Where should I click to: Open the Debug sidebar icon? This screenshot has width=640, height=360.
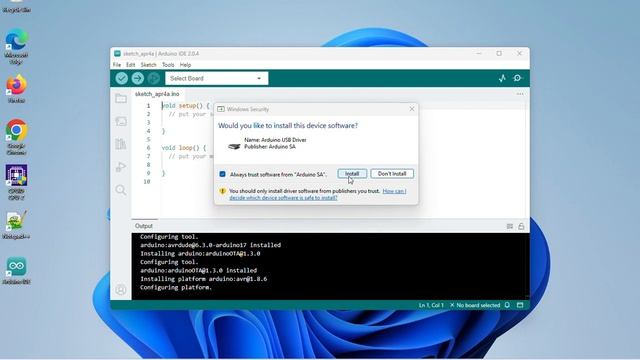(121, 167)
